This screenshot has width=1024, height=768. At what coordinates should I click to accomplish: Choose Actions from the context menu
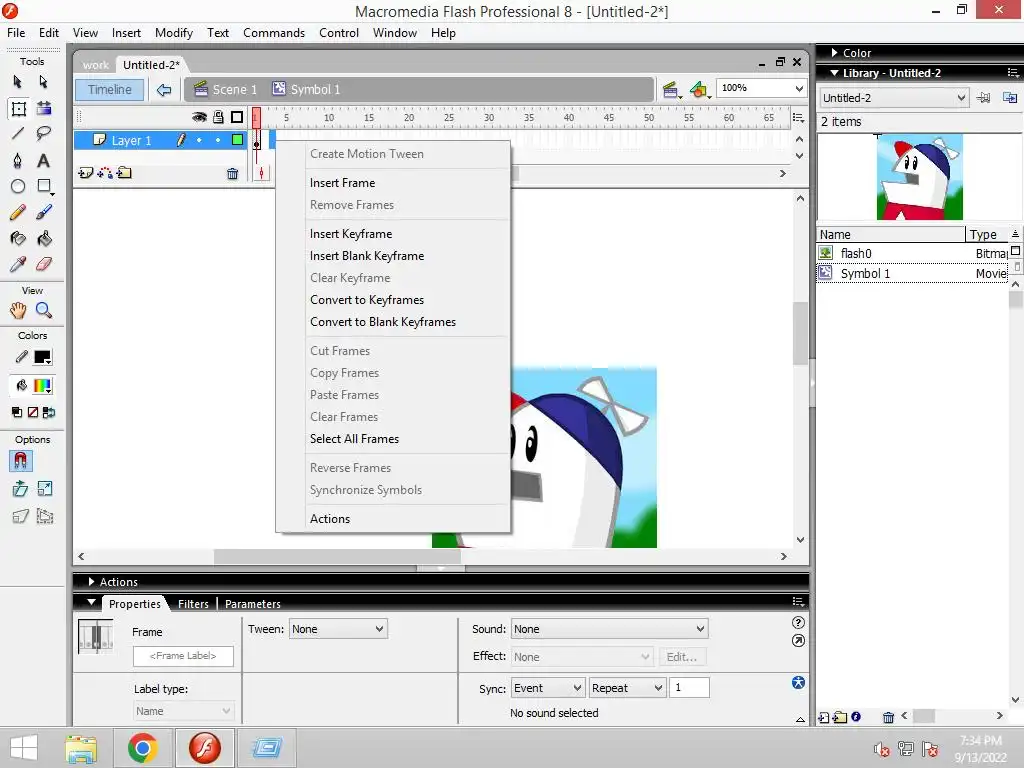tap(330, 519)
